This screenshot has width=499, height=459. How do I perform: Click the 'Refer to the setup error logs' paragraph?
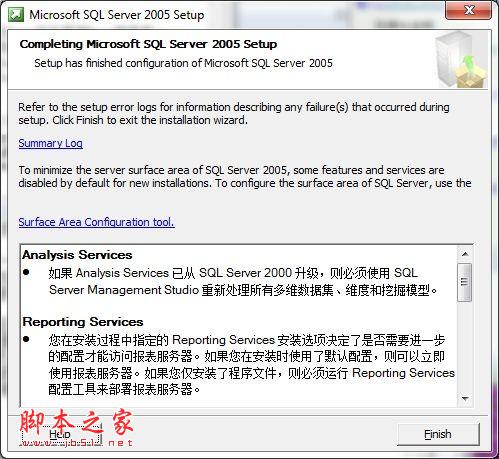pos(234,113)
